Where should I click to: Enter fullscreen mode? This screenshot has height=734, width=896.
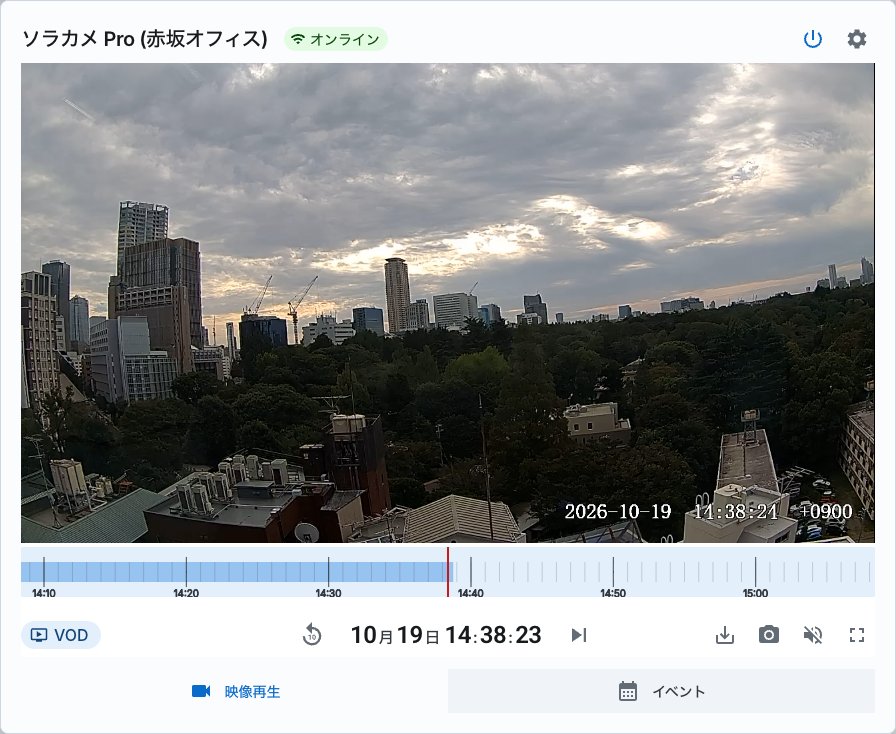click(x=857, y=635)
